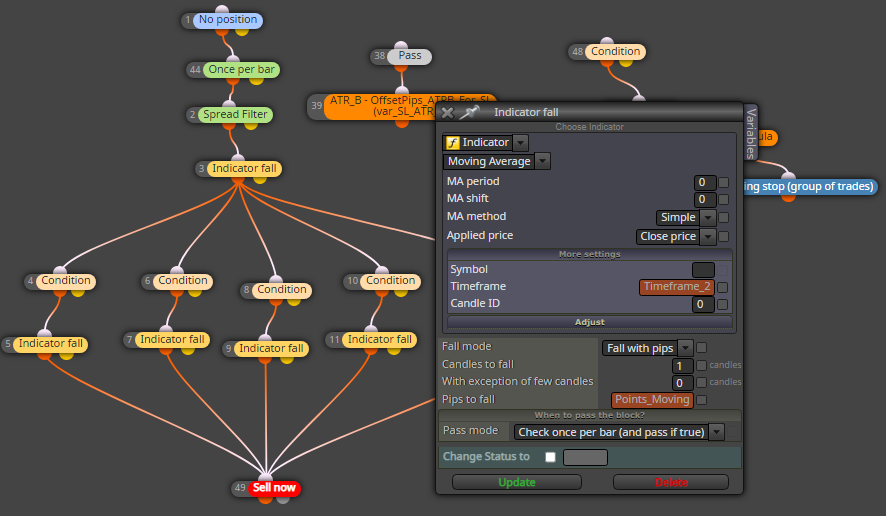Viewport: 886px width, 516px height.
Task: Click the Candle ID value field
Action: (703, 305)
